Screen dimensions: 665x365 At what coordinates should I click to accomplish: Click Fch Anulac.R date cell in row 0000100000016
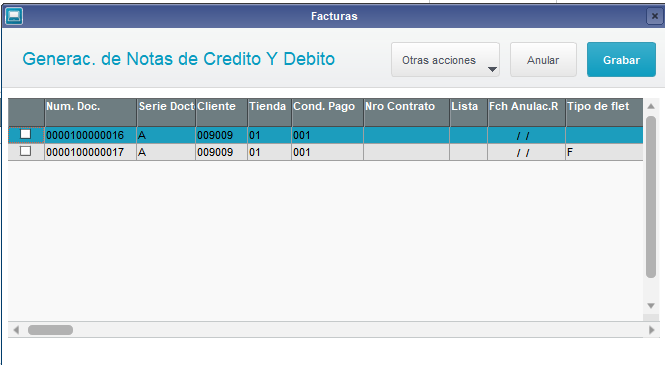[527, 135]
